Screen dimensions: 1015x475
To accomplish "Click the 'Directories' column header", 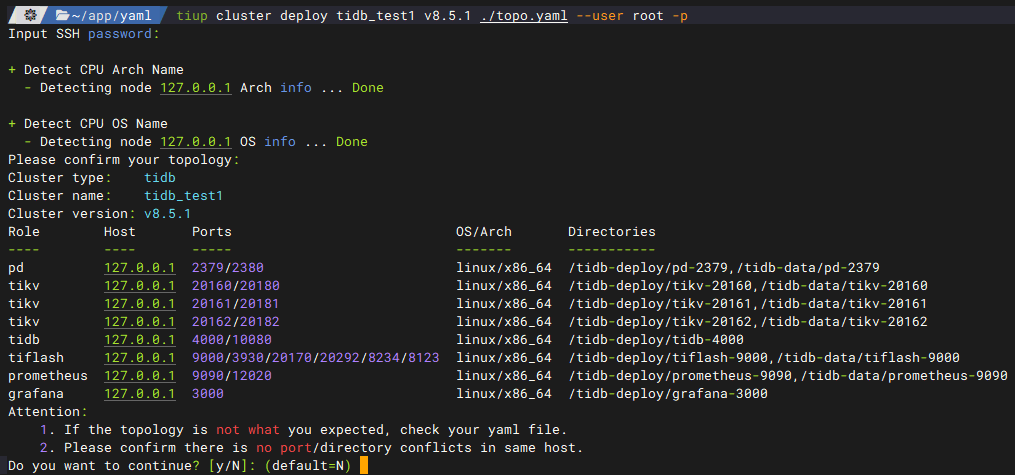I will click(x=612, y=232).
